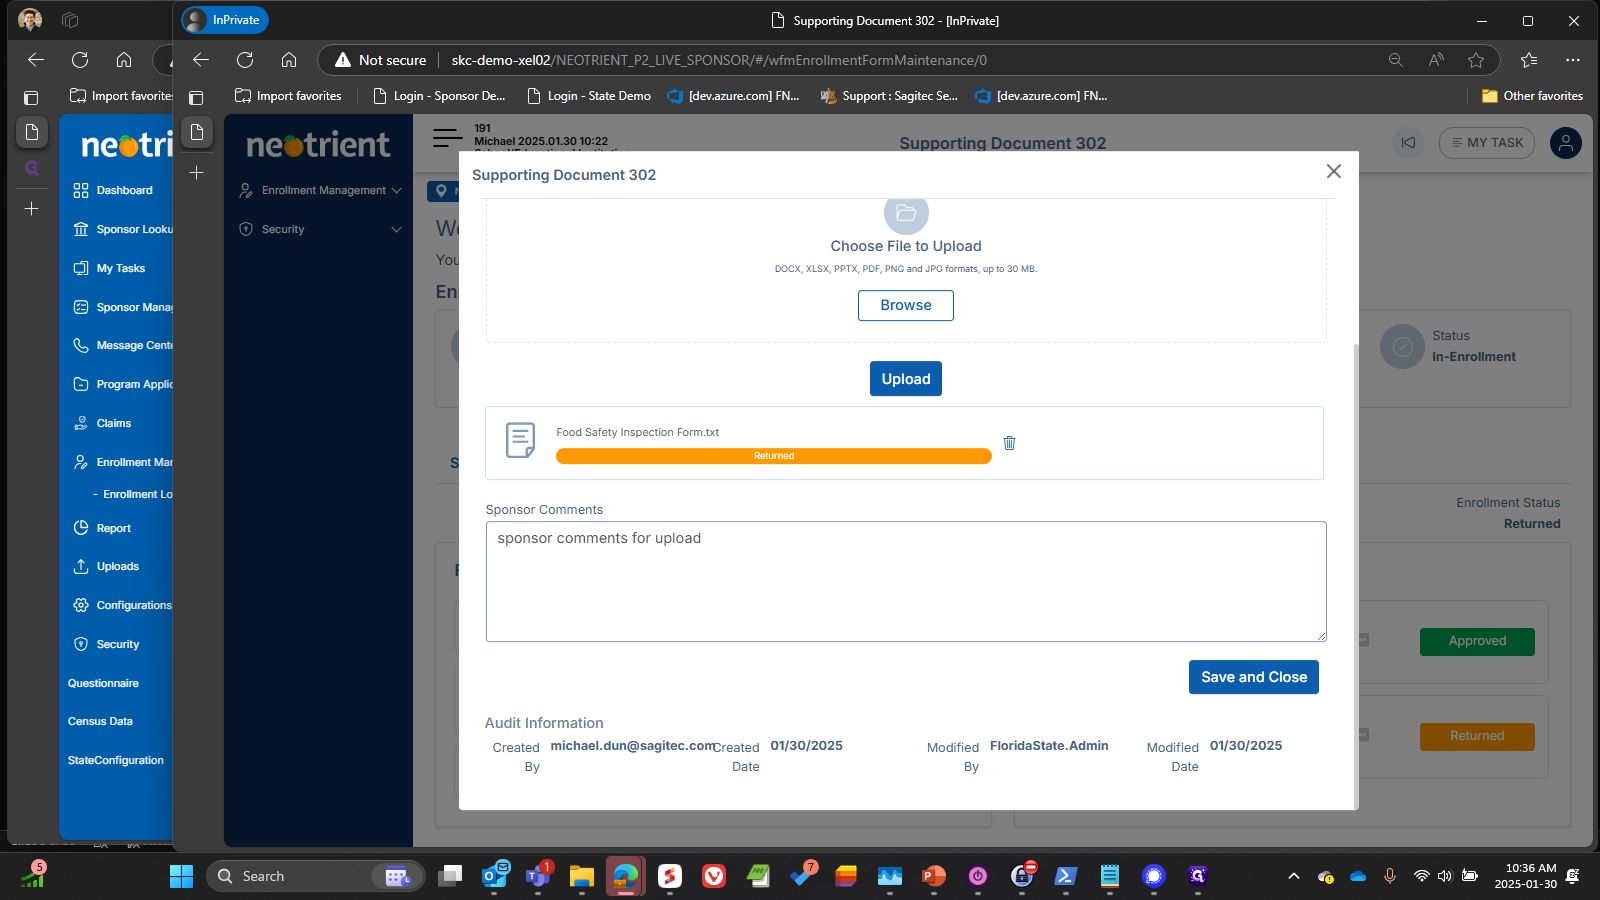Screen dimensions: 1600x900
Task: Expand Enrollment Management menu
Action: (322, 190)
